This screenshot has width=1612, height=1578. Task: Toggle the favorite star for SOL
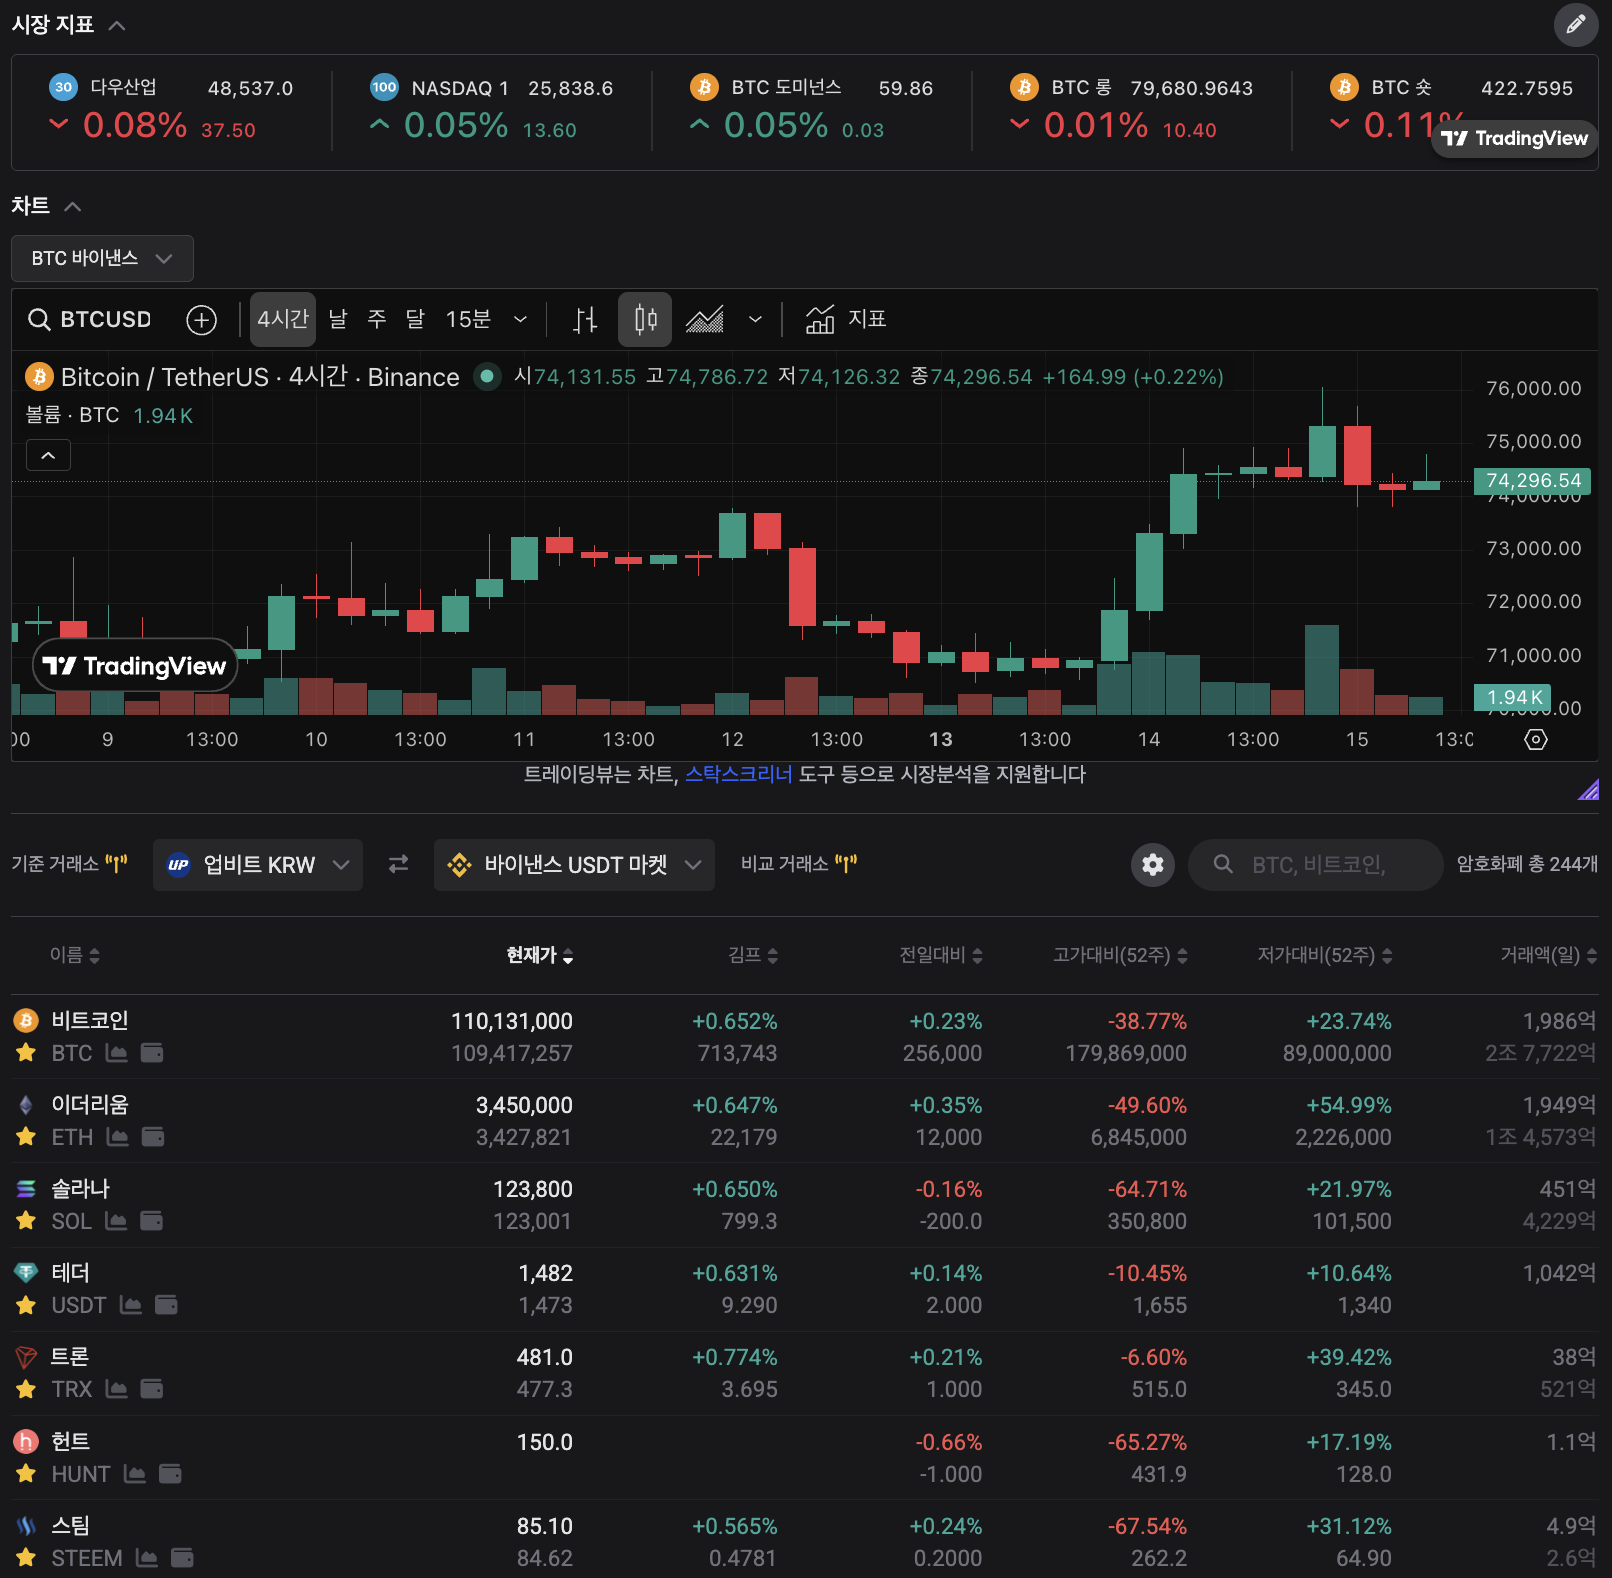tap(26, 1220)
